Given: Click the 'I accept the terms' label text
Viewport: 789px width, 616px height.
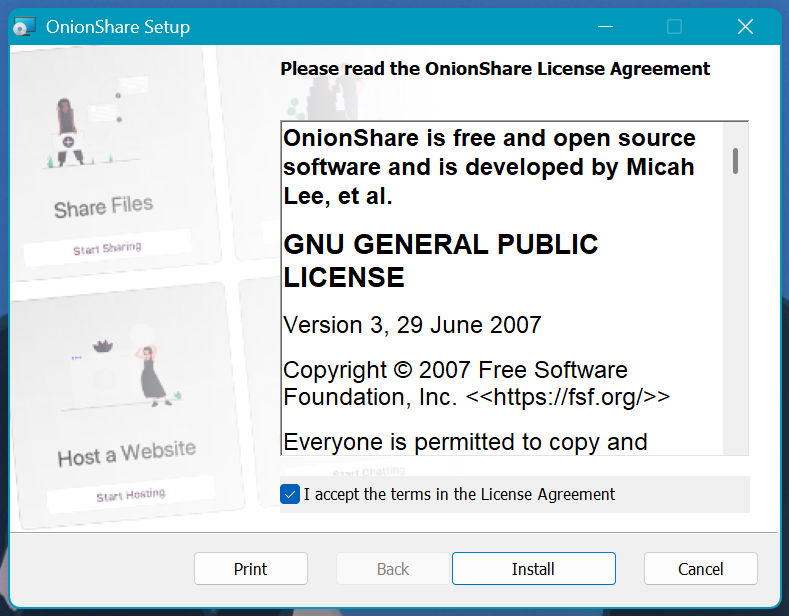Looking at the screenshot, I should [459, 494].
